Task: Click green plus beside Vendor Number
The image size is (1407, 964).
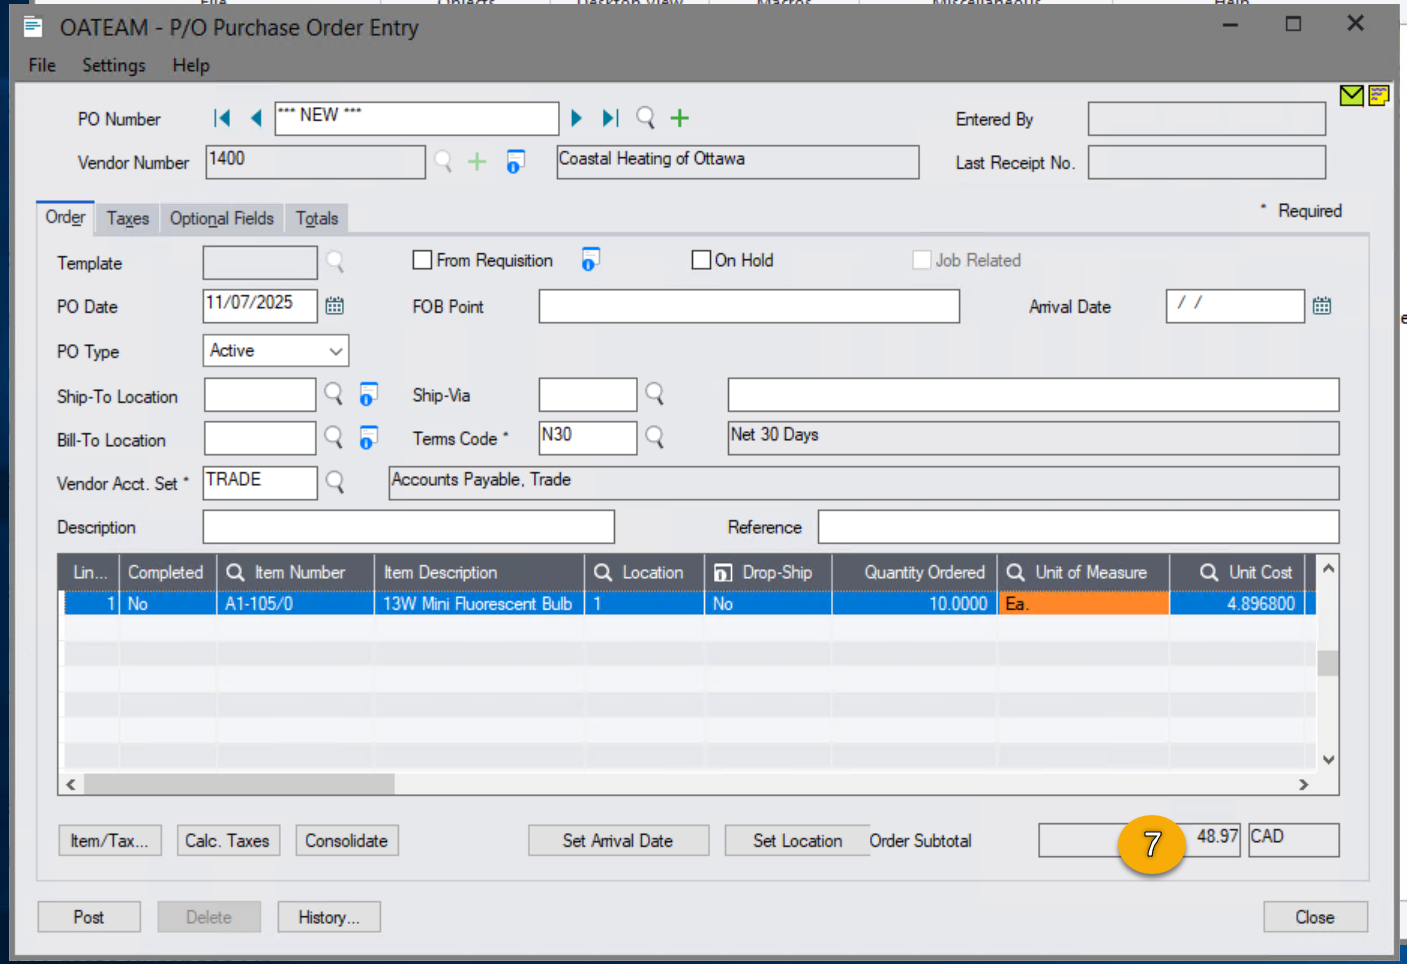Action: coord(477,161)
